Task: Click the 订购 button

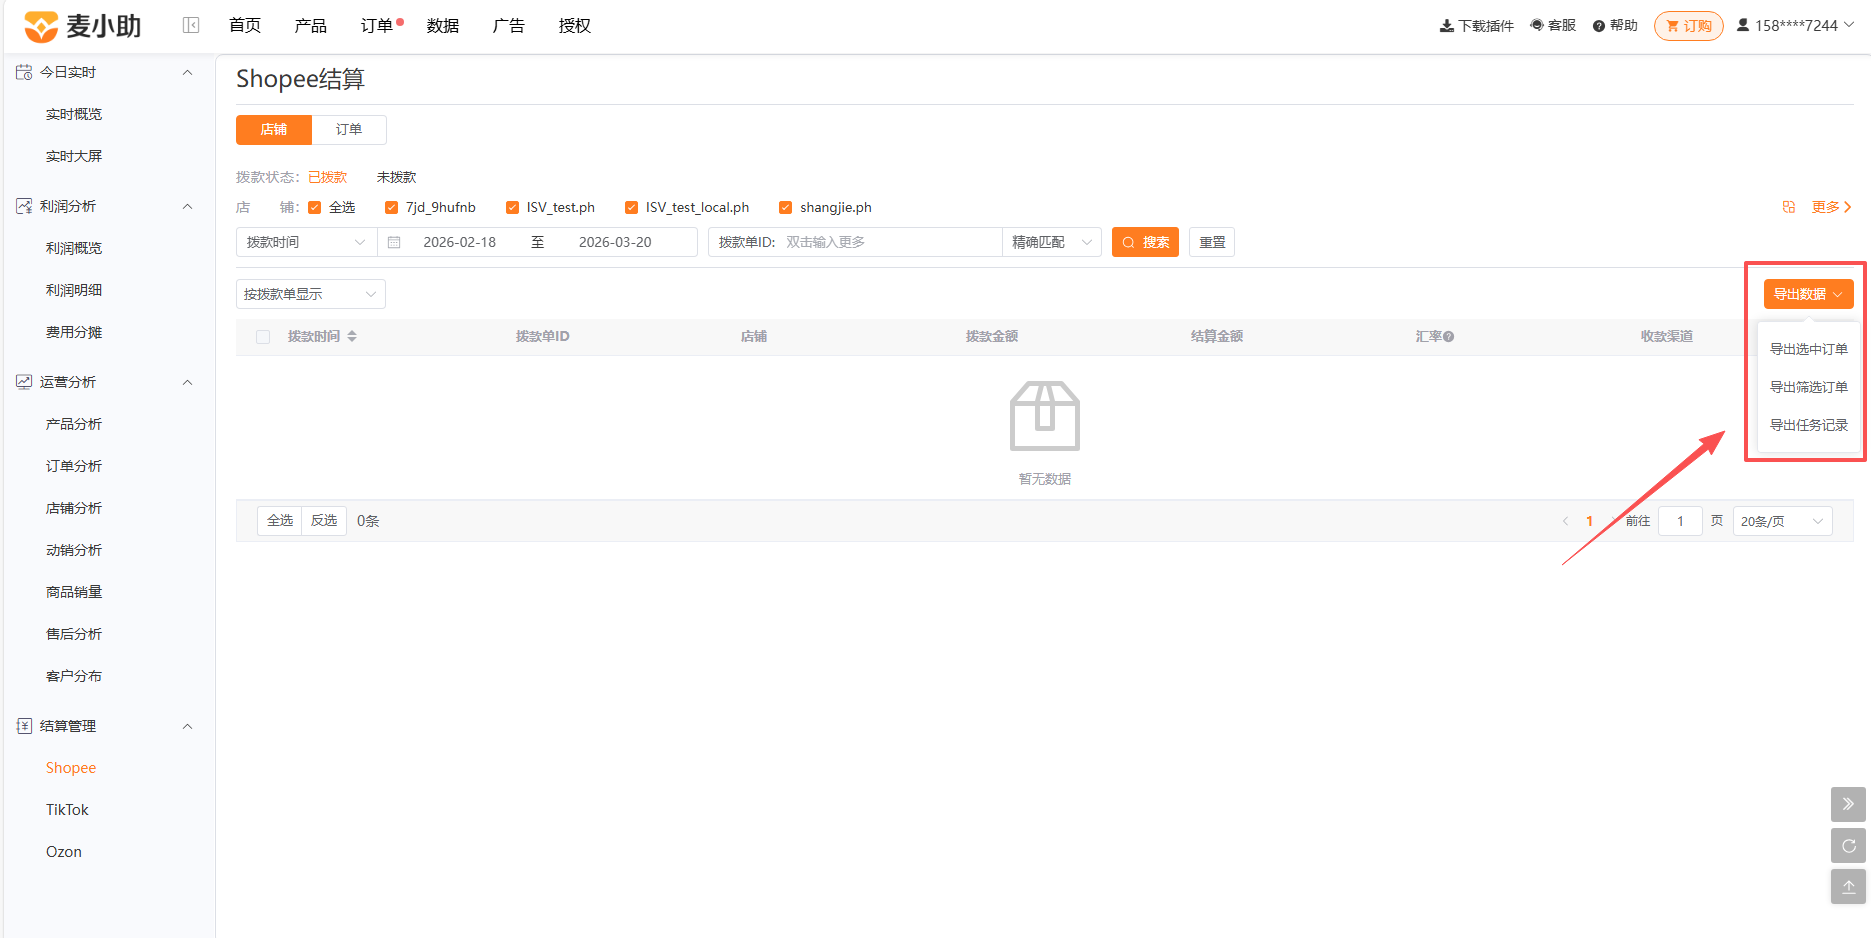Action: click(x=1688, y=26)
